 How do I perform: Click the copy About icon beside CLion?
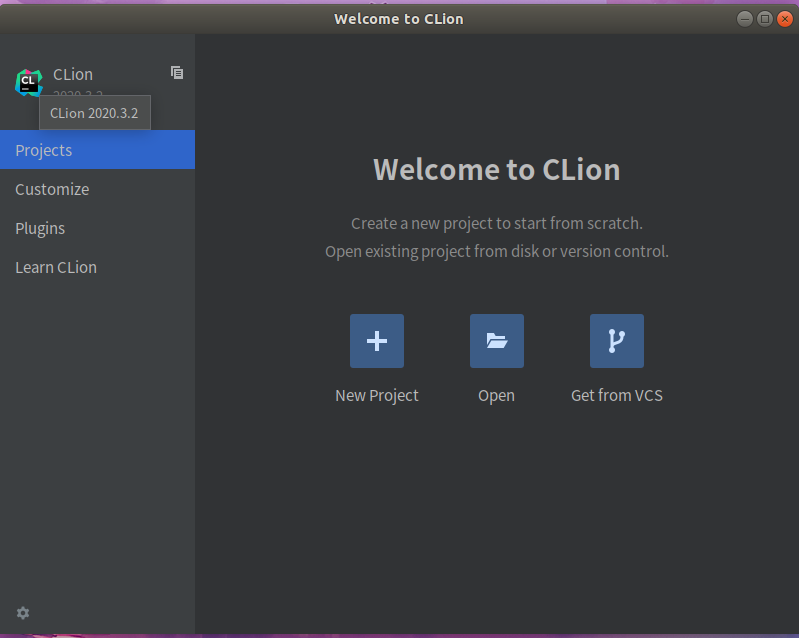point(177,73)
